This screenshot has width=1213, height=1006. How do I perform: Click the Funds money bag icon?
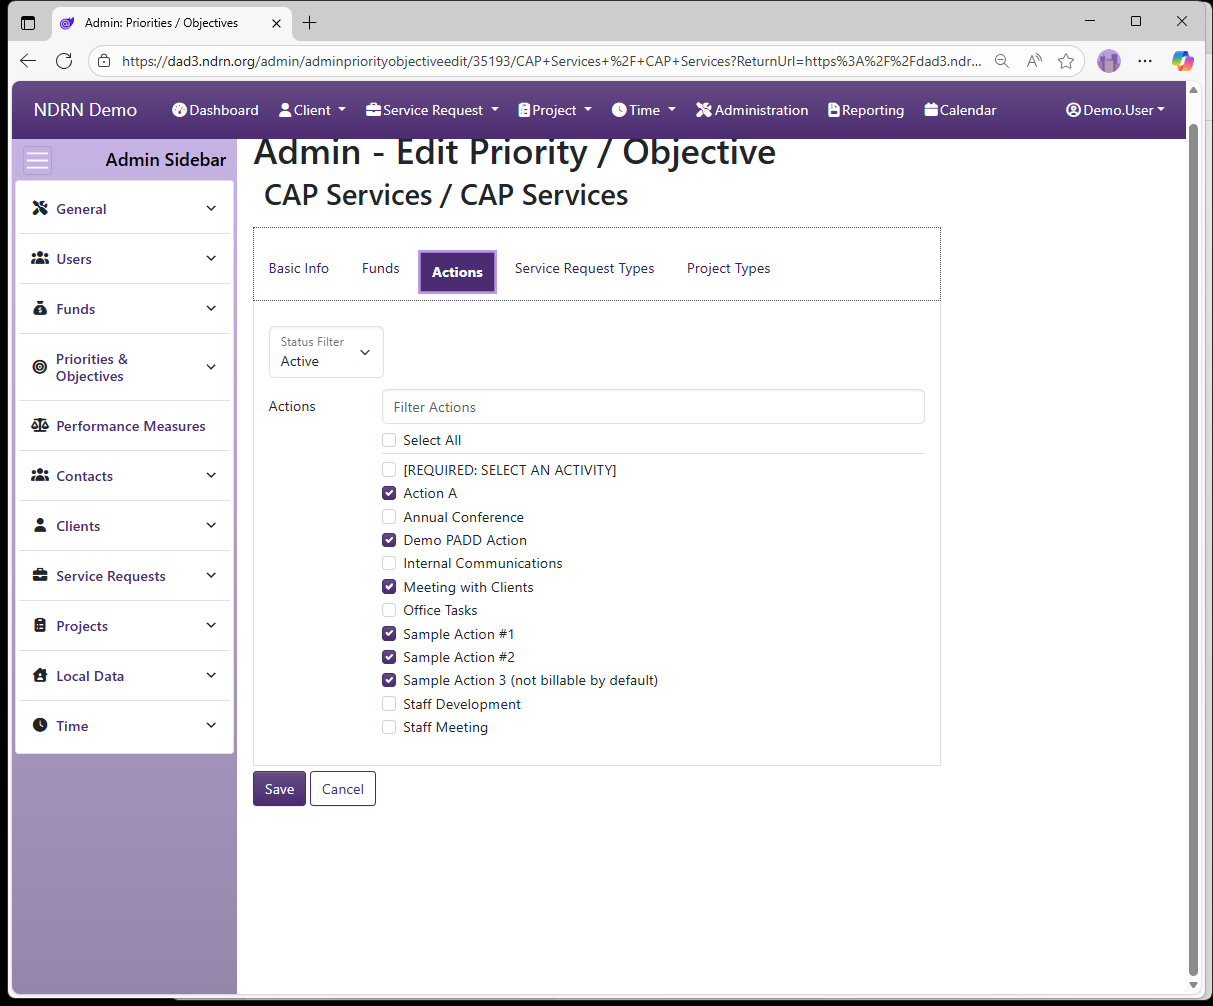40,309
